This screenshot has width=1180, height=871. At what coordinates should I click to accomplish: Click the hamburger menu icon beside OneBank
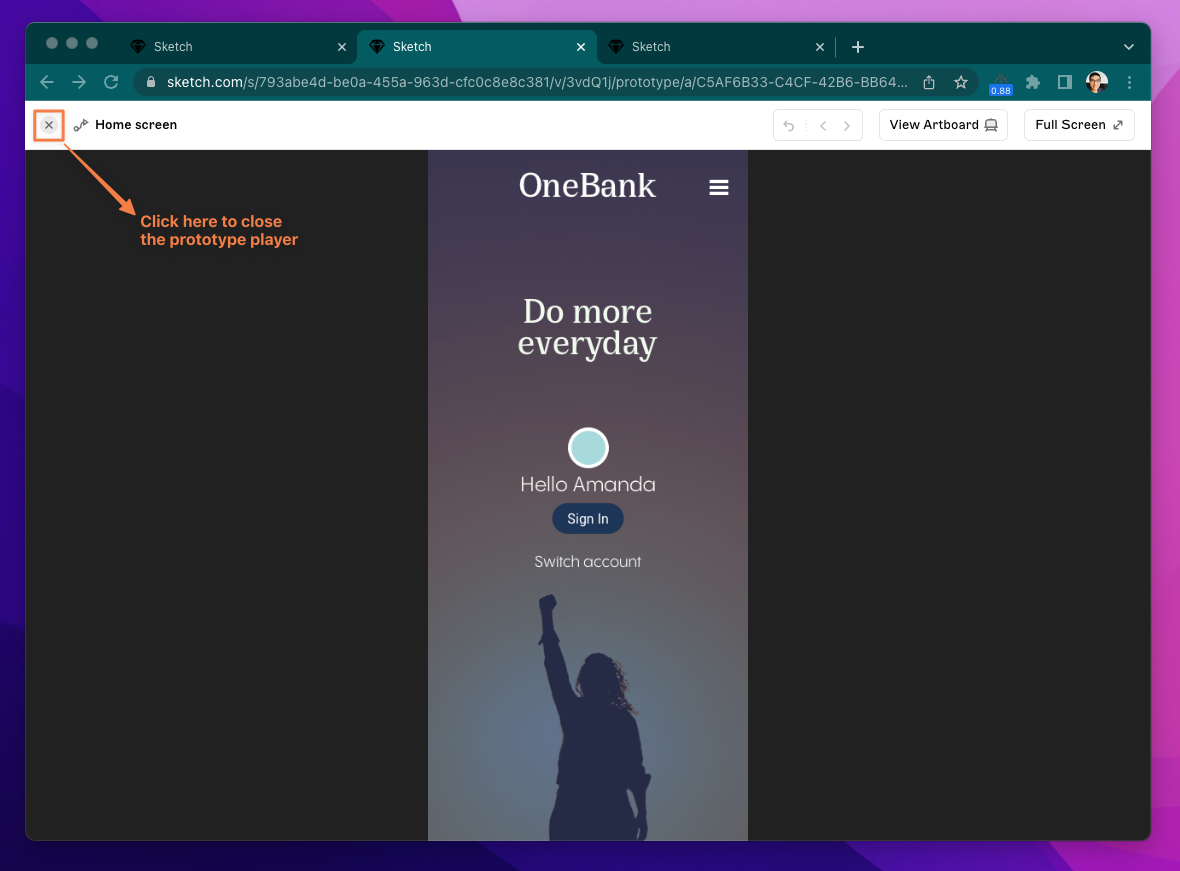tap(718, 187)
